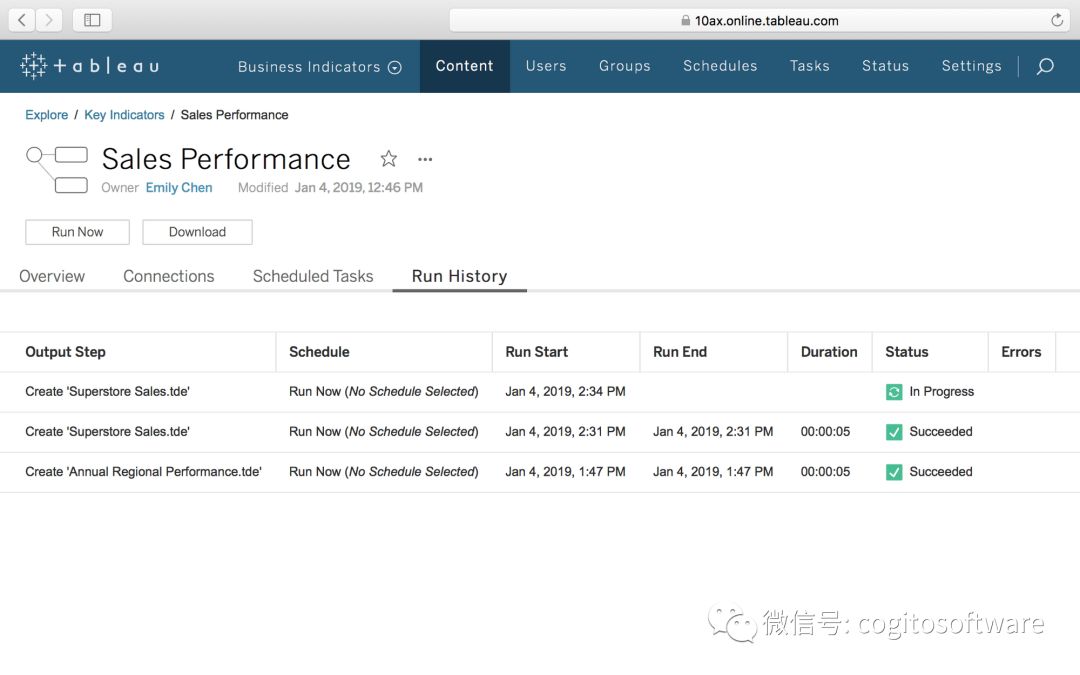Open the Content menu

(464, 66)
